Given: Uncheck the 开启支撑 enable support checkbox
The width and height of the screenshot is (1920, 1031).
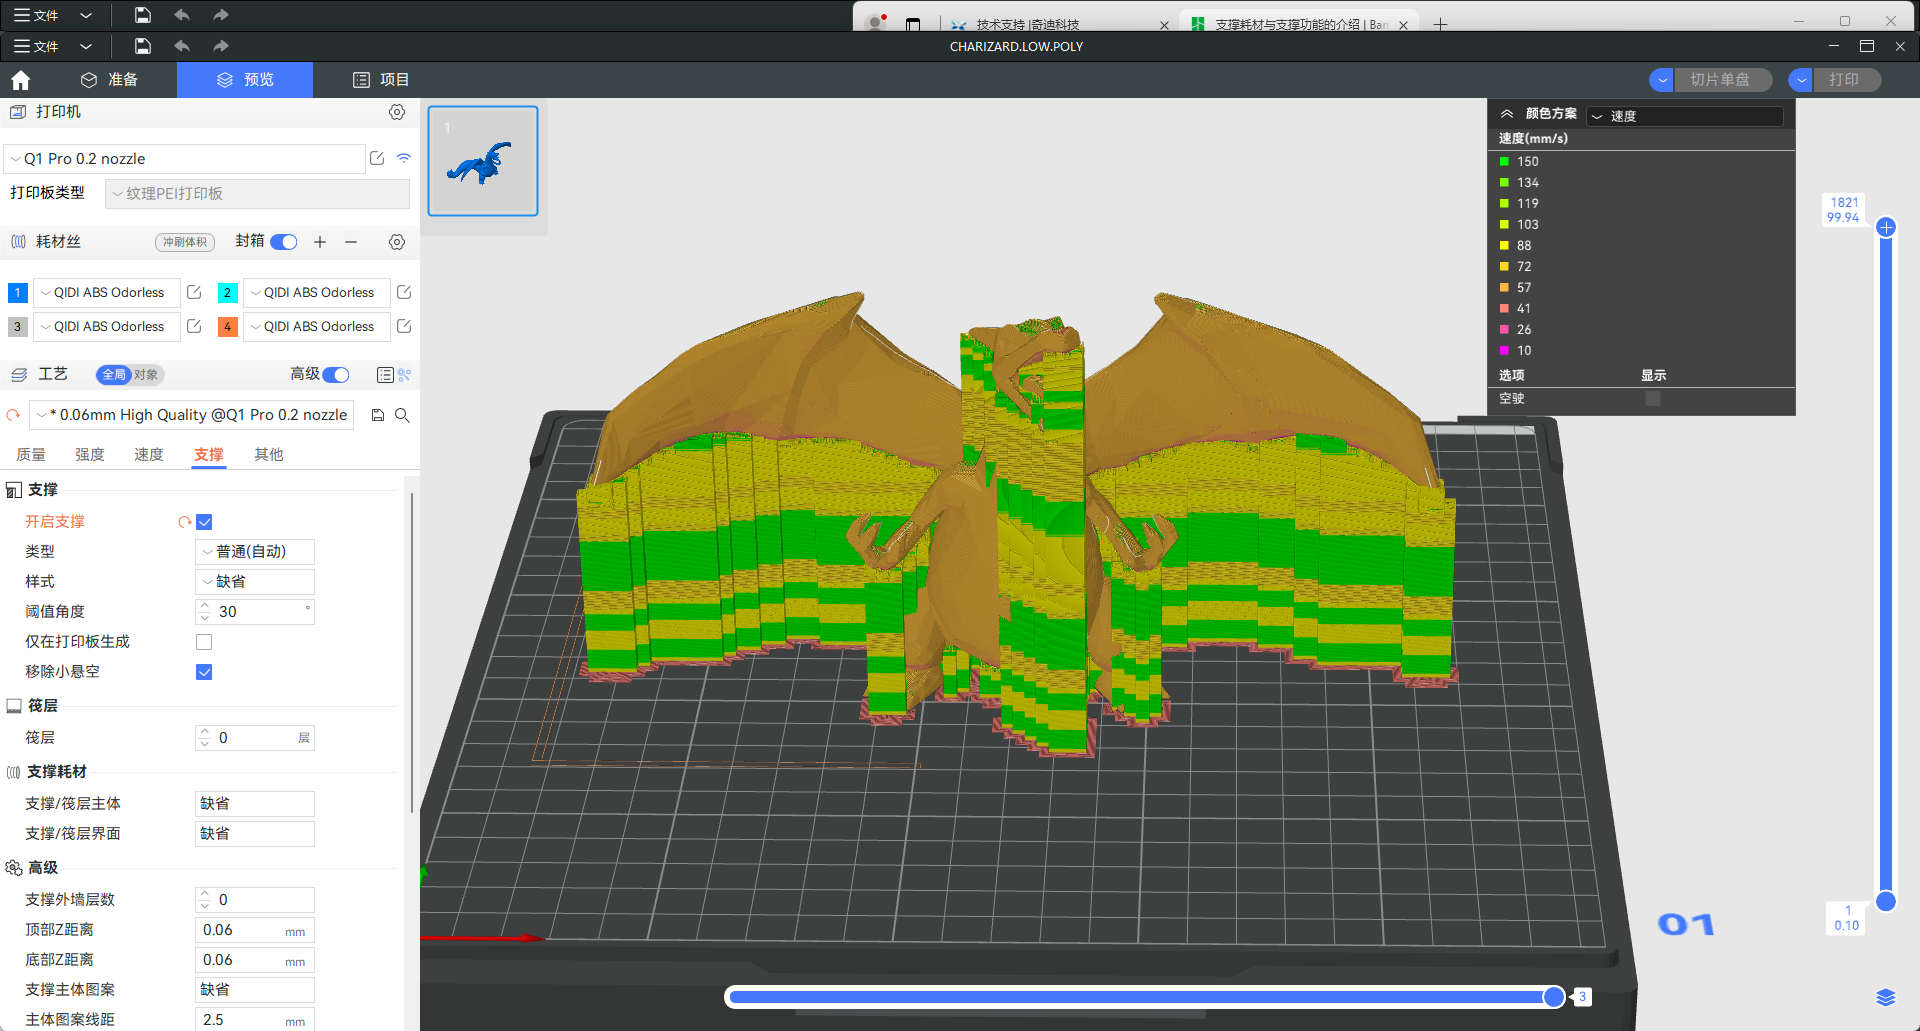Looking at the screenshot, I should (204, 522).
